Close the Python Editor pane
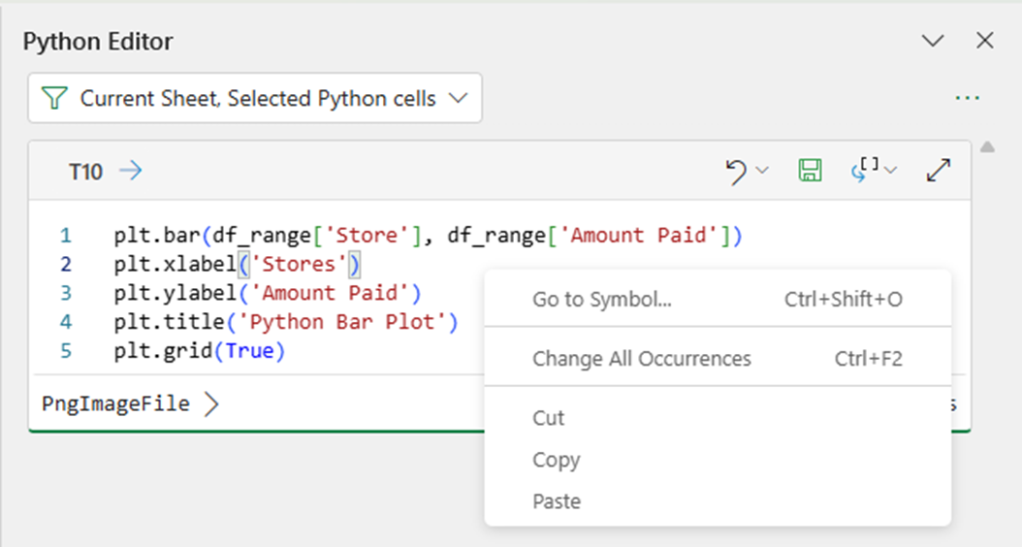Screen dimensions: 1022x547 click(x=985, y=41)
